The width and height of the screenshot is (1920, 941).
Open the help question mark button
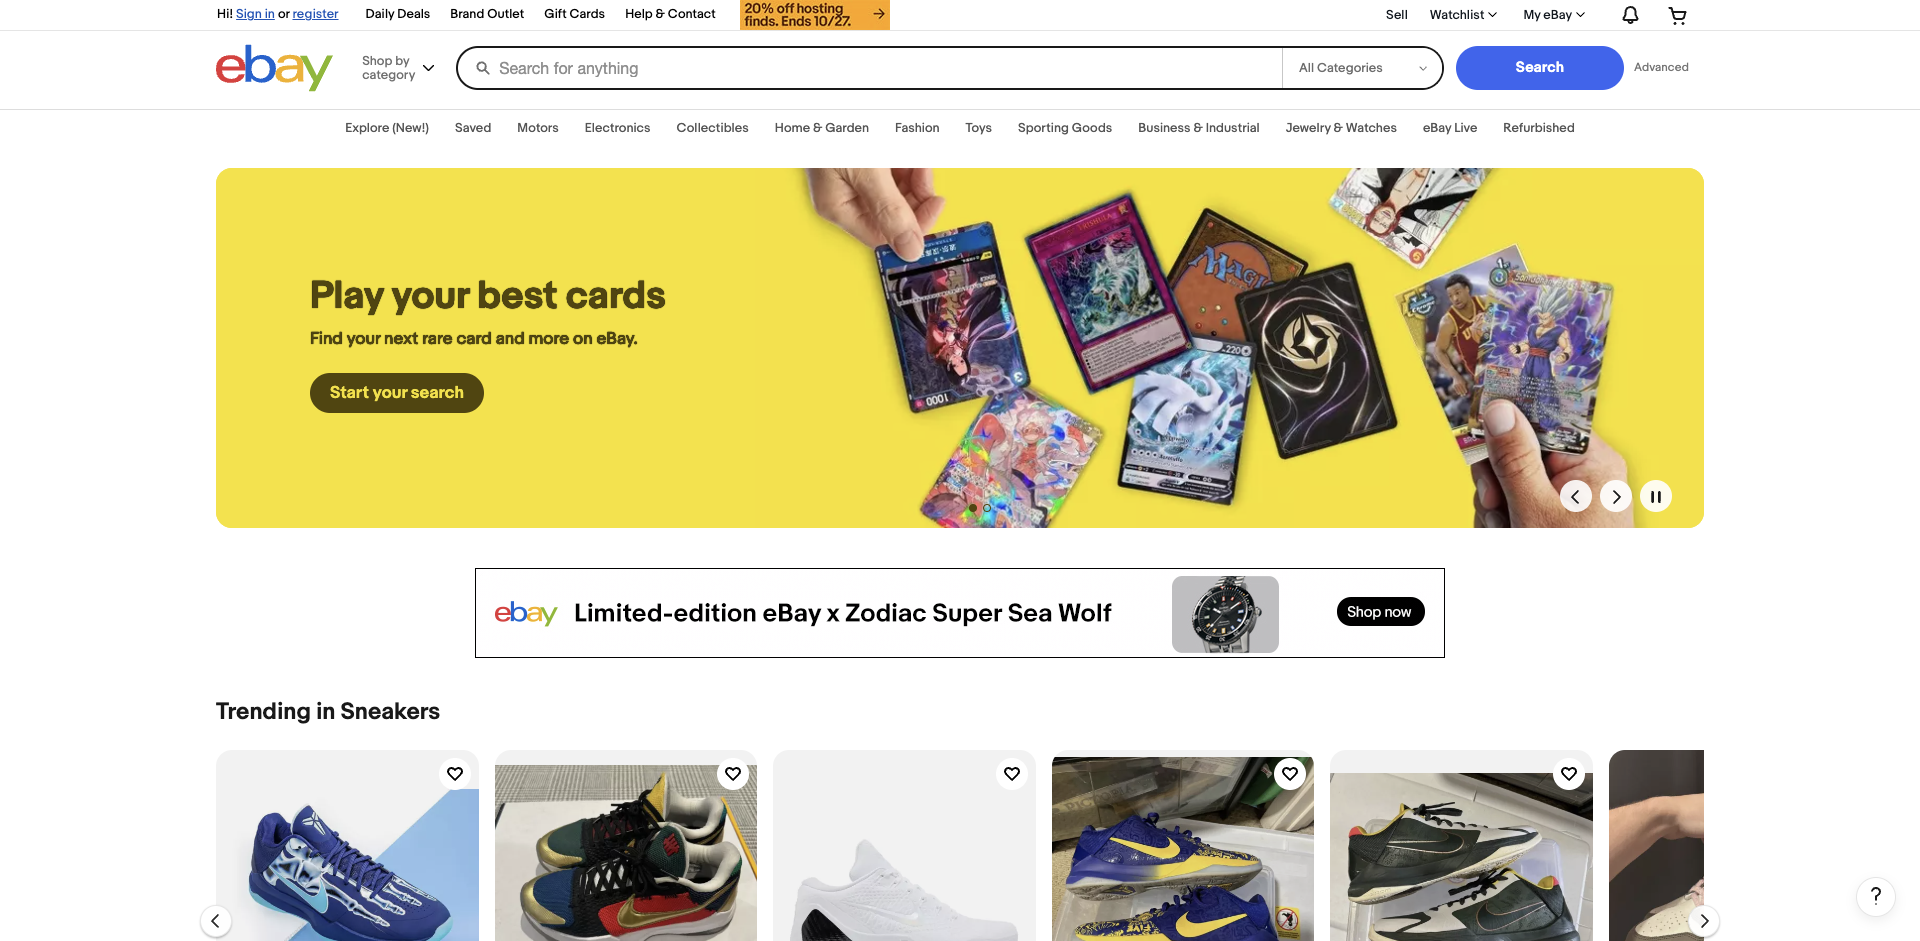pos(1876,896)
